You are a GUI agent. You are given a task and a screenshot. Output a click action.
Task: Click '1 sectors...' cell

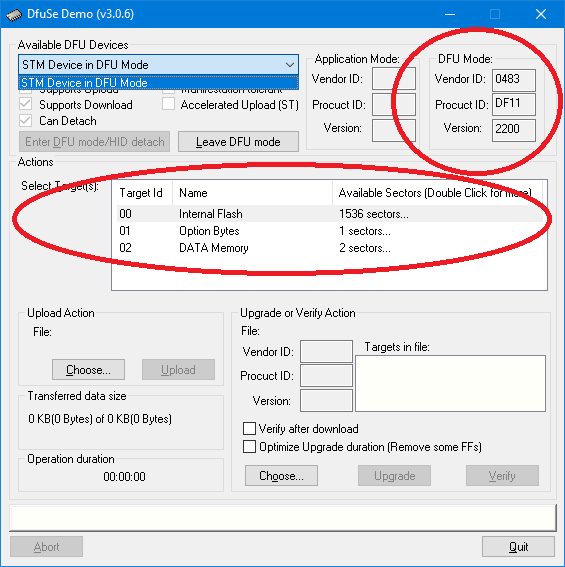(x=365, y=231)
